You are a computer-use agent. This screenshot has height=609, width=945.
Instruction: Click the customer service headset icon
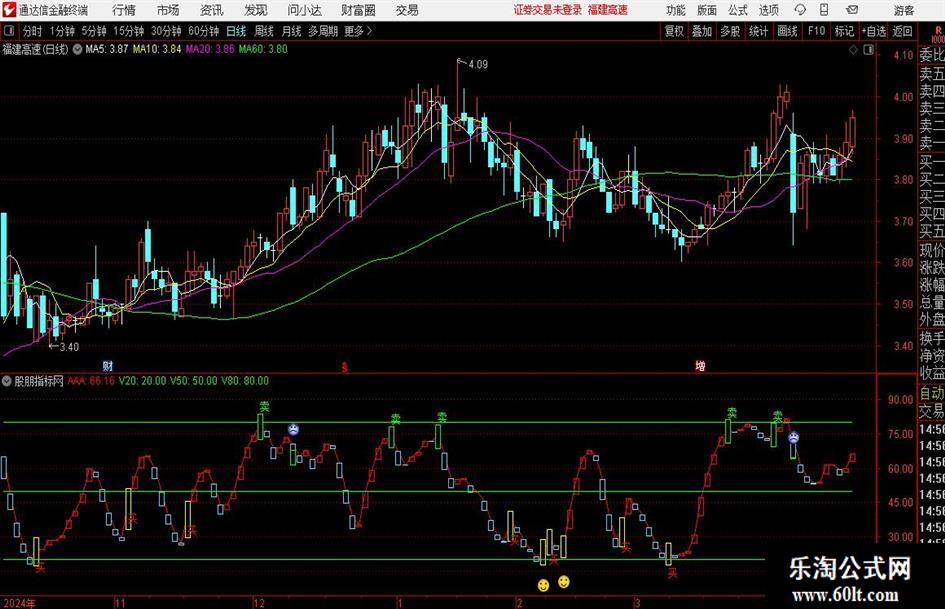pyautogui.click(x=800, y=10)
